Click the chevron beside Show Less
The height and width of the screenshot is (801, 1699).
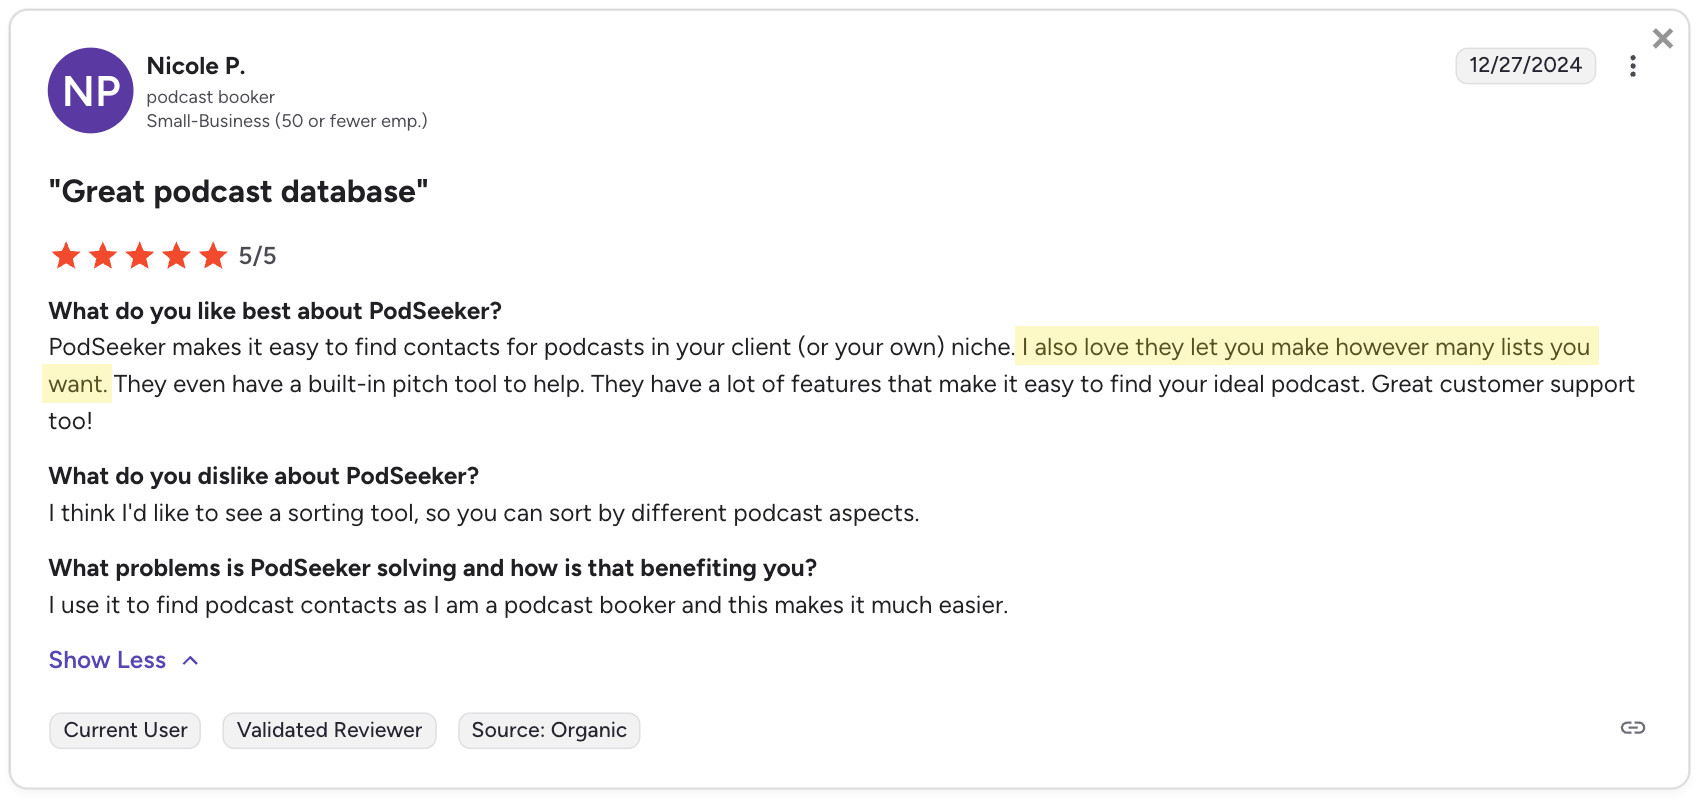coord(190,660)
